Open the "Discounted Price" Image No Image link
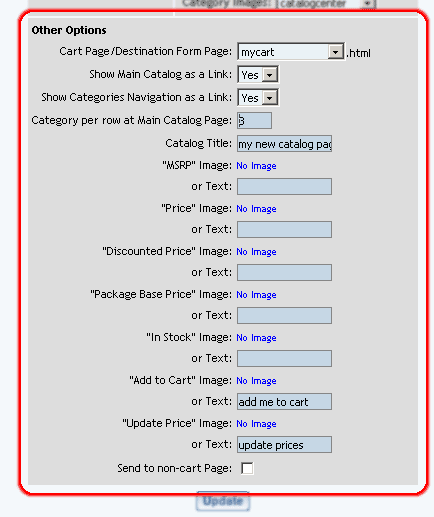The image size is (434, 517). [x=256, y=252]
